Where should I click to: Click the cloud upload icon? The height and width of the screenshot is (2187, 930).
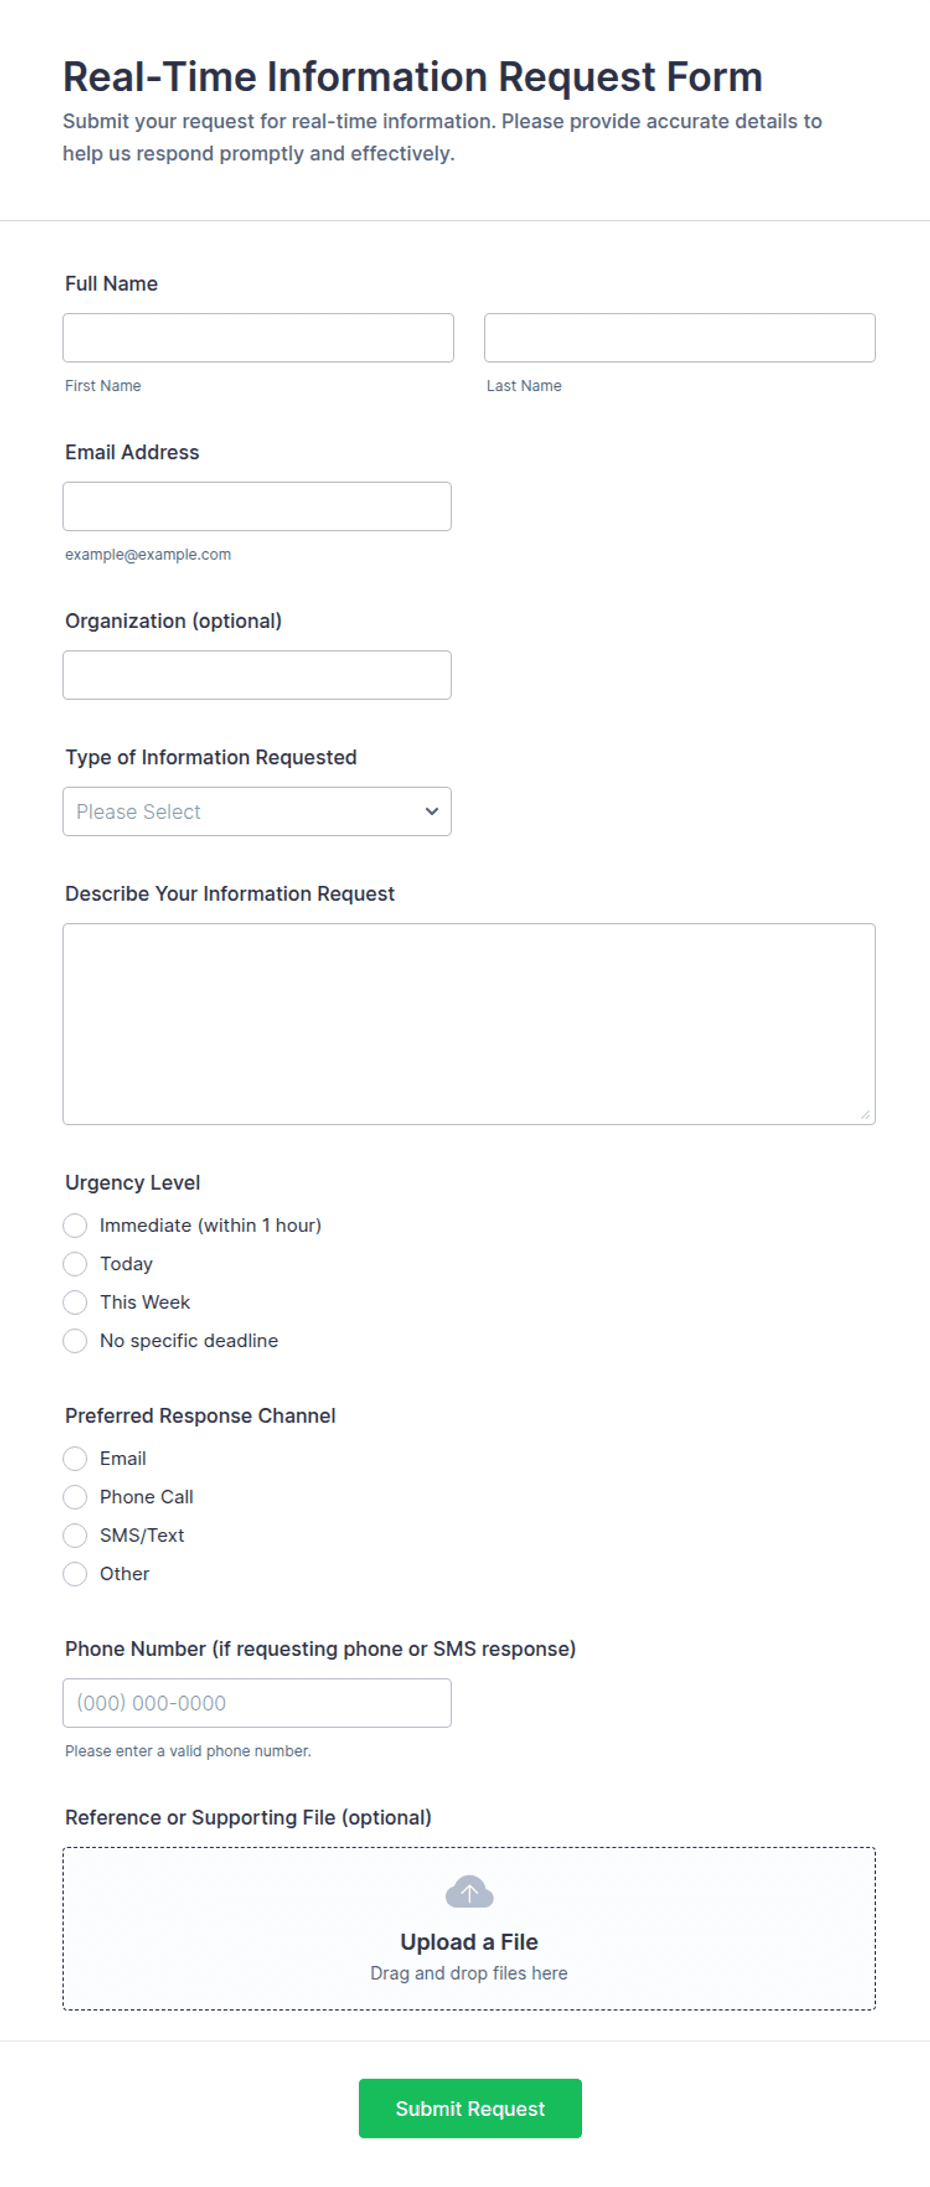click(x=469, y=1892)
